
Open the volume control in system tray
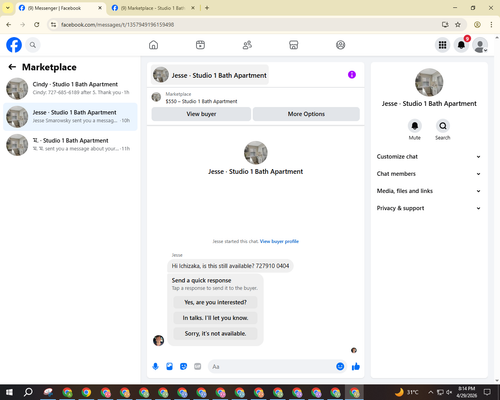pos(449,392)
